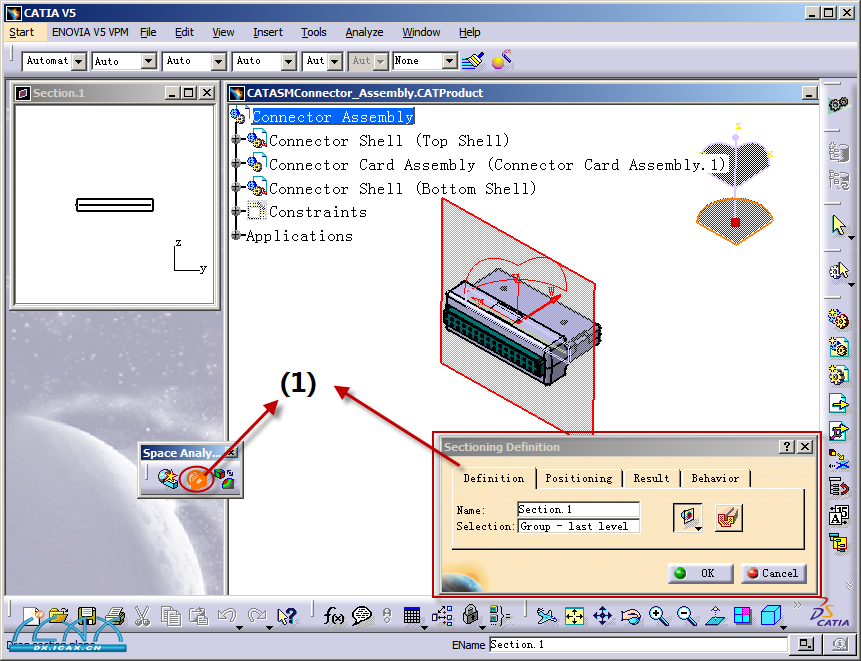Click the Assembly Design gears workbench icon

click(x=838, y=104)
